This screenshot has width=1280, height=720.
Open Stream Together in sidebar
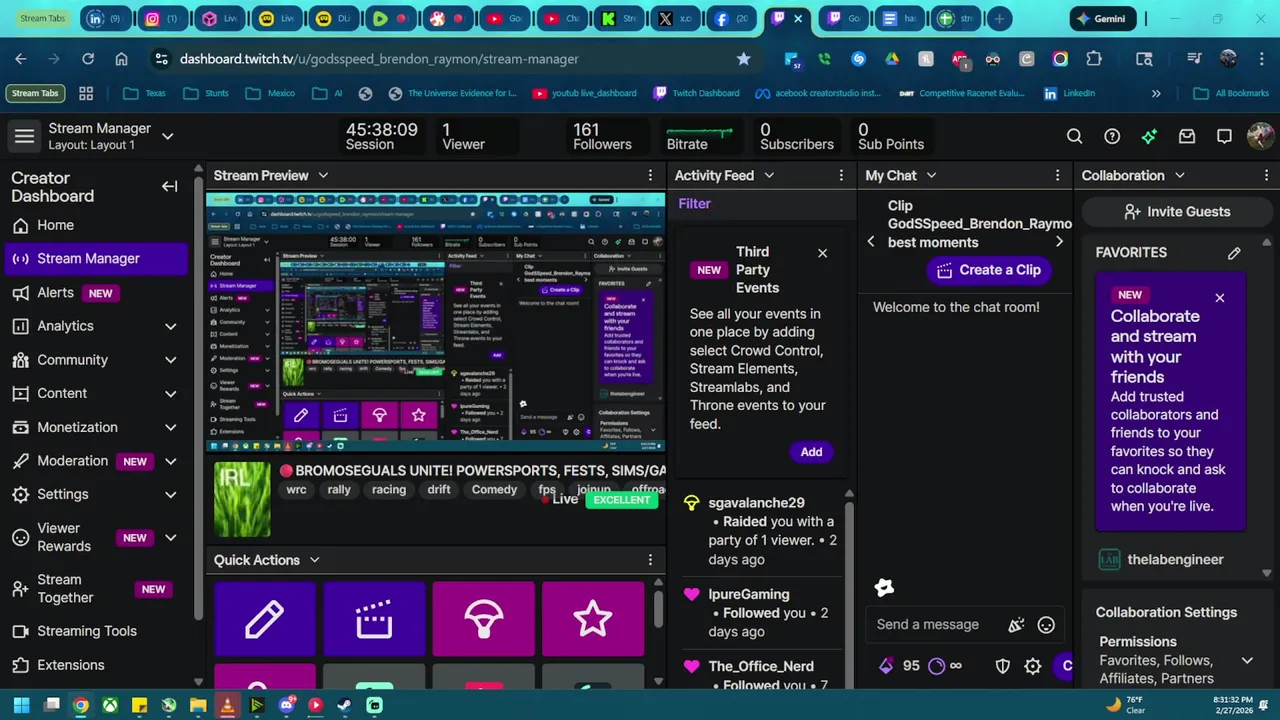(x=95, y=589)
